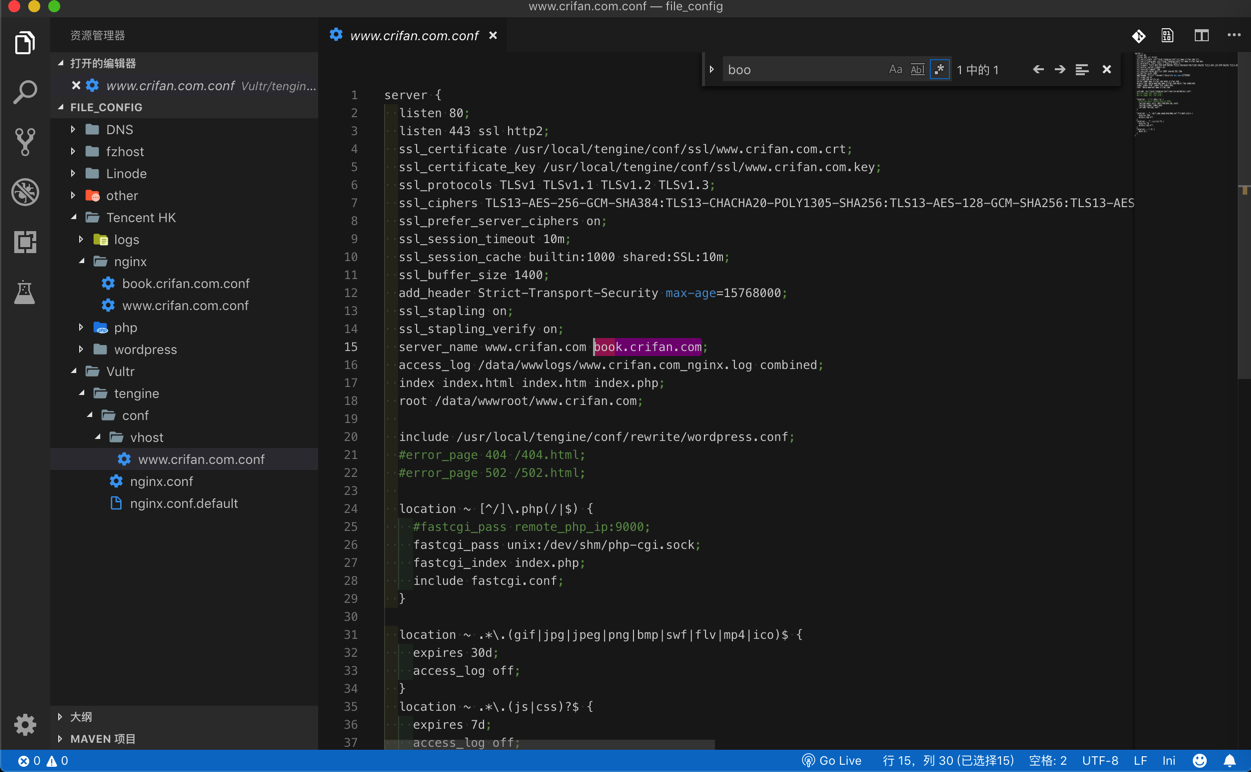Toggle Match Case in find widget
1251x772 pixels.
[x=895, y=70]
